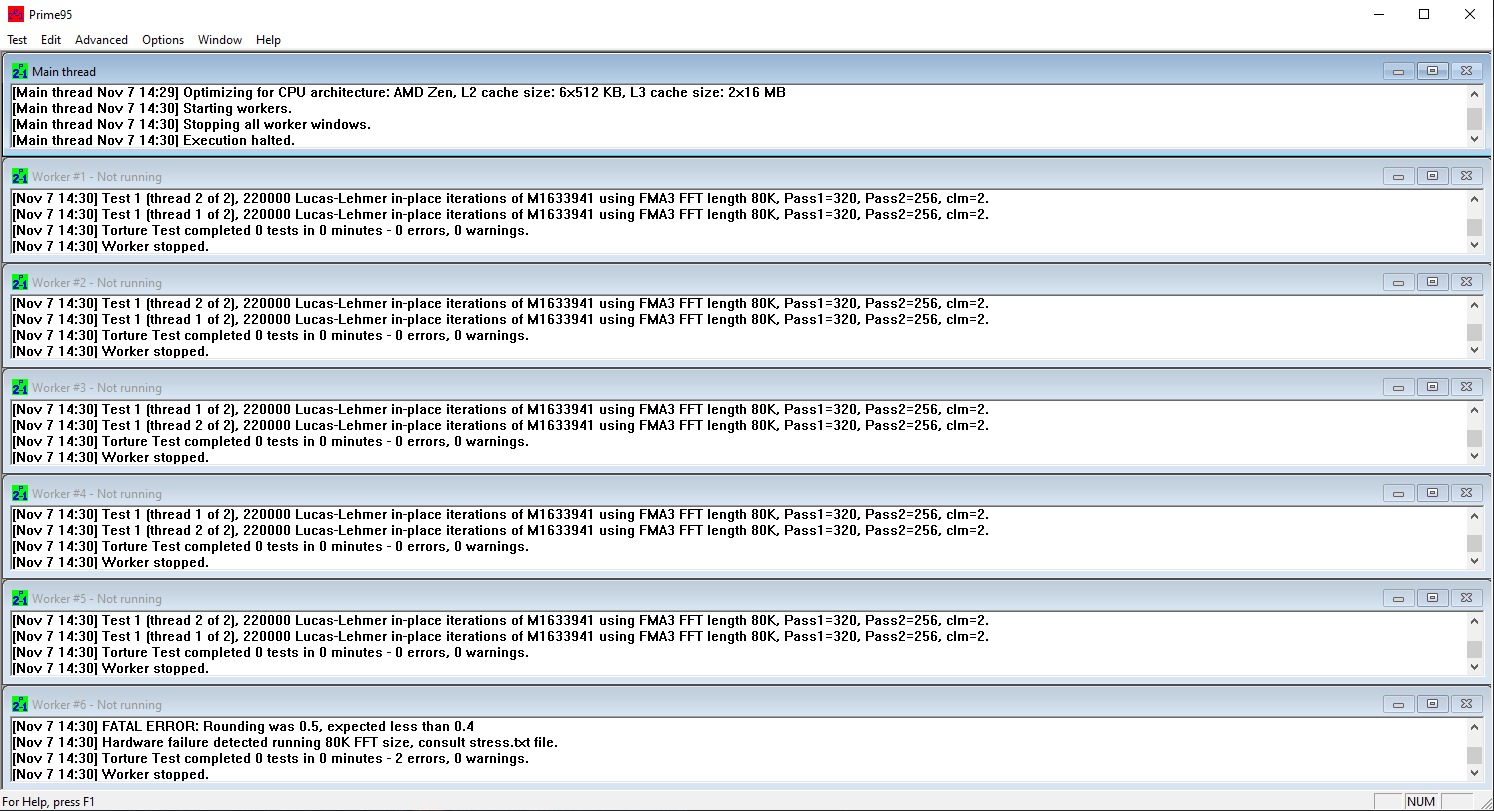Maximize the Main thread child window
The width and height of the screenshot is (1494, 811).
click(1432, 71)
